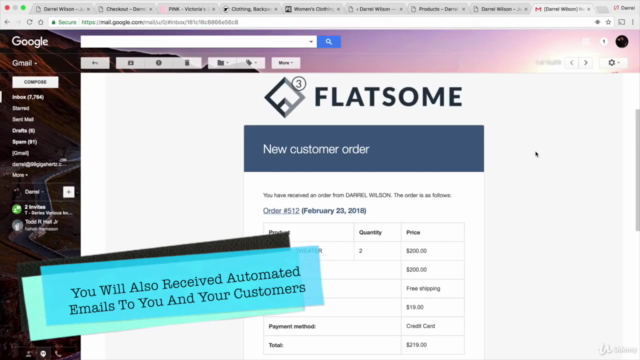Open the Chrome menu dots
640x360 pixels.
(x=633, y=22)
